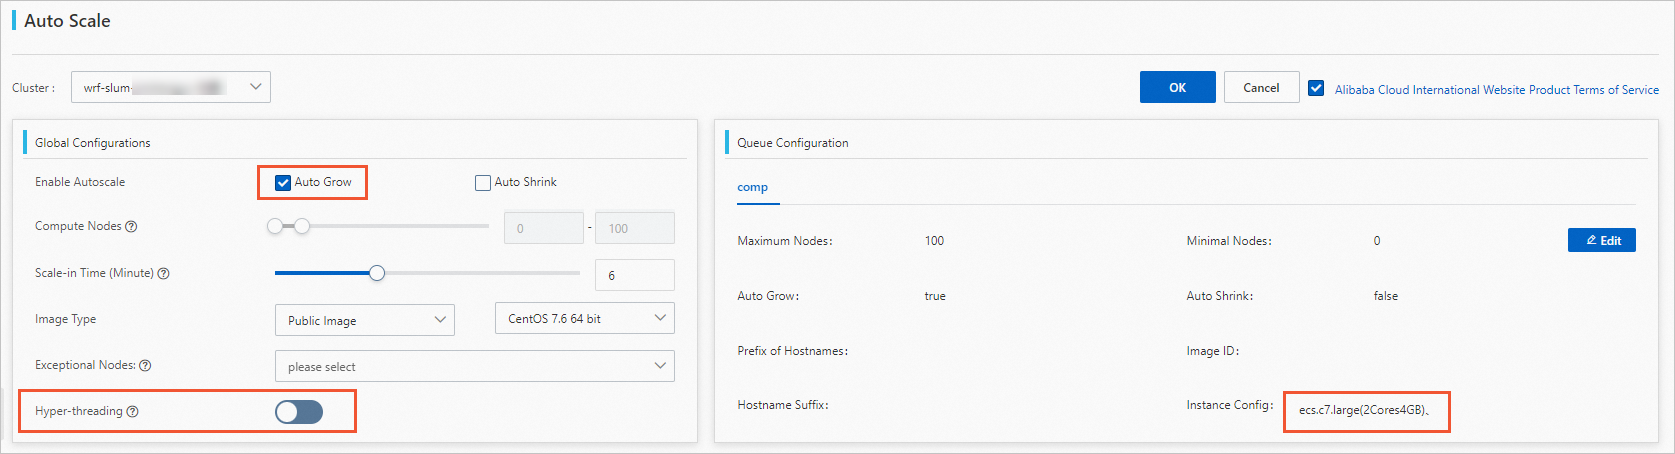Click the Hyper-threading help icon
The image size is (1675, 454).
(x=133, y=412)
